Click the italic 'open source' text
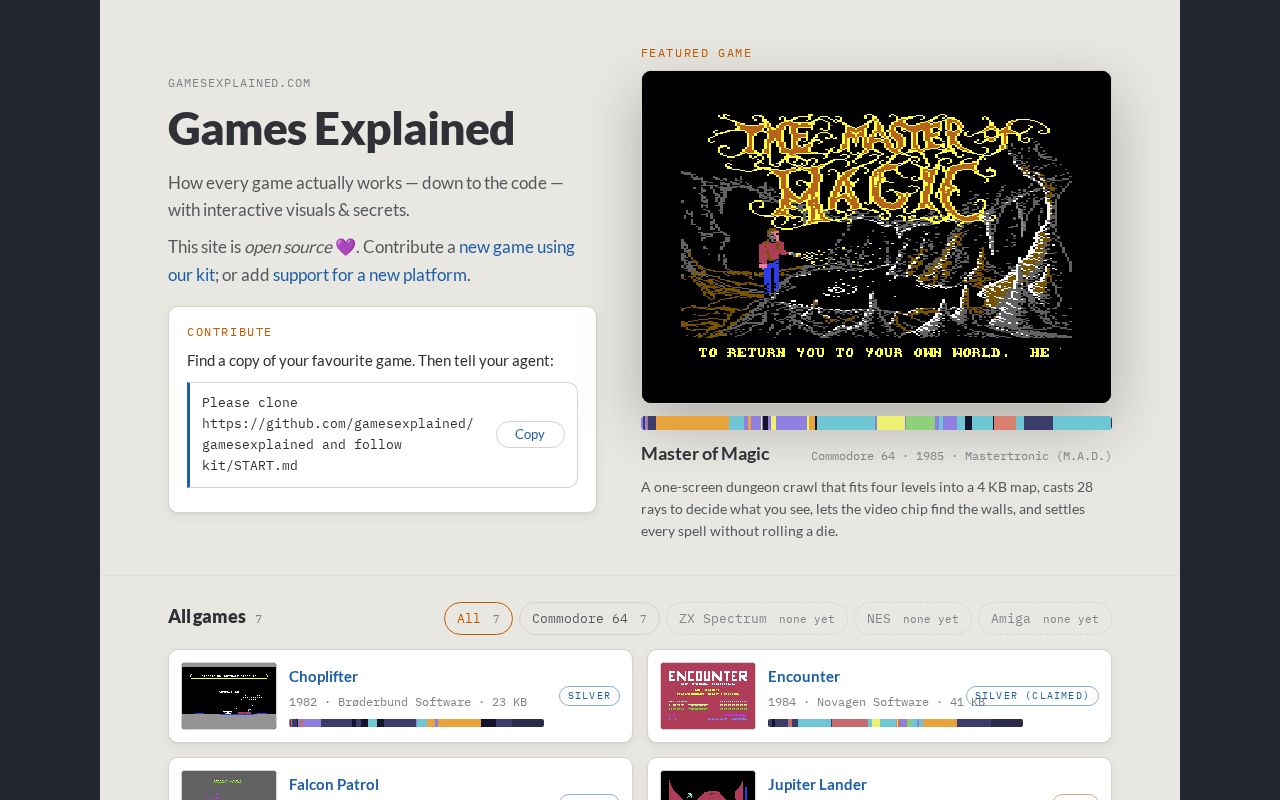1280x800 pixels. [x=288, y=247]
